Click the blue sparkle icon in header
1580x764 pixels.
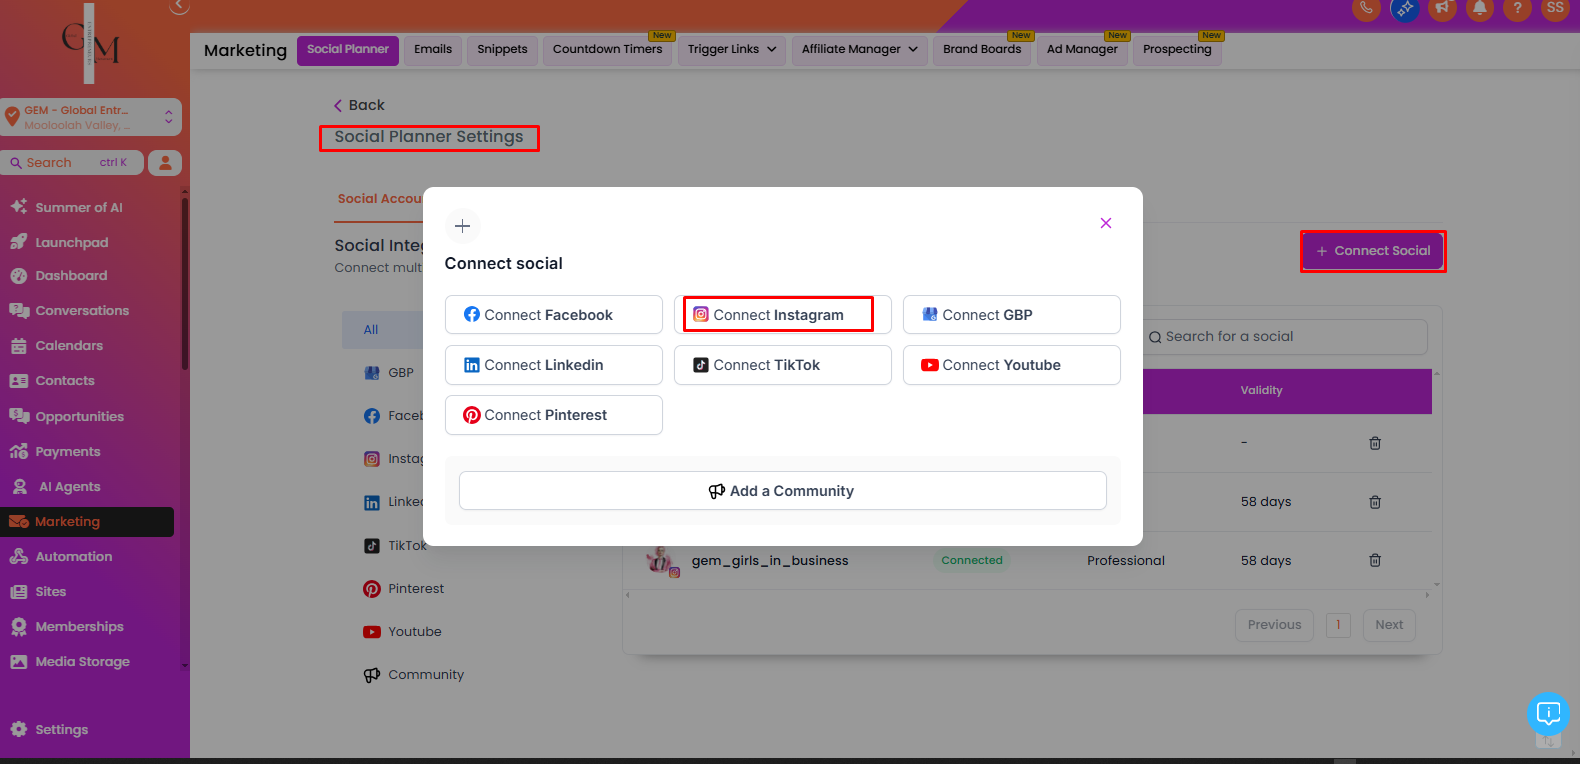coord(1404,8)
